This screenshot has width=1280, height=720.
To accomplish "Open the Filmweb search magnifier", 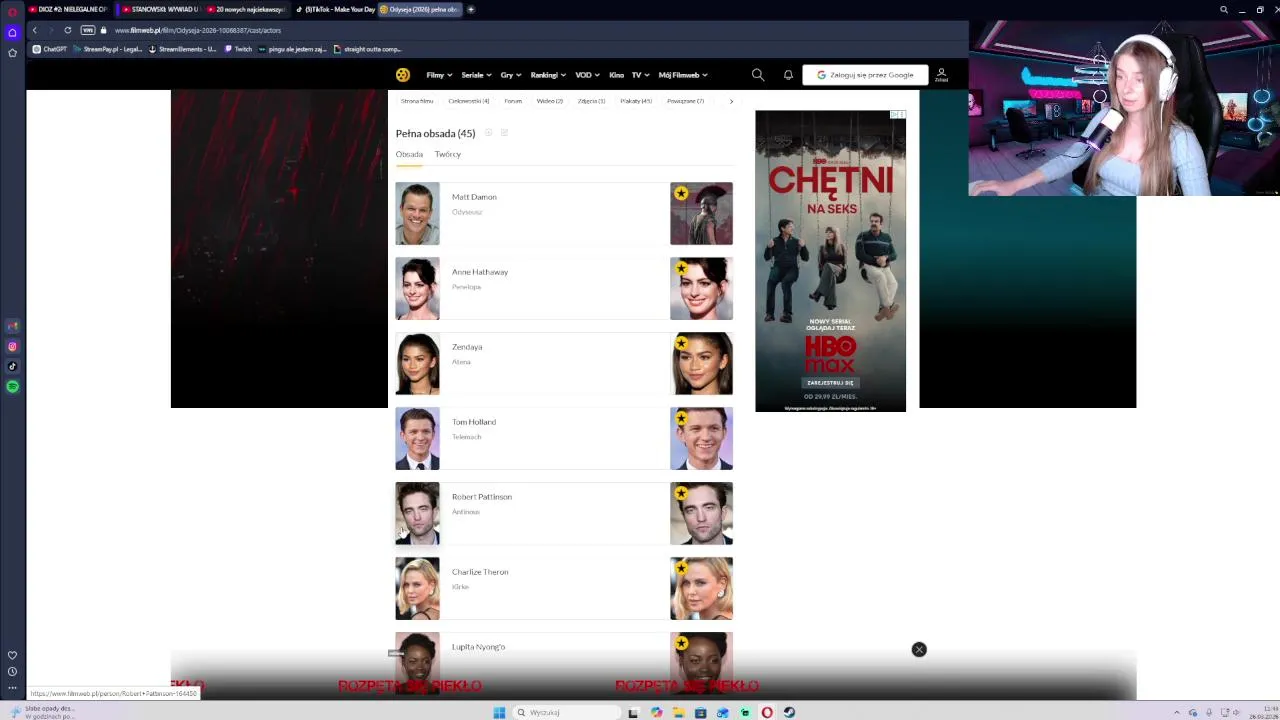I will 758,75.
